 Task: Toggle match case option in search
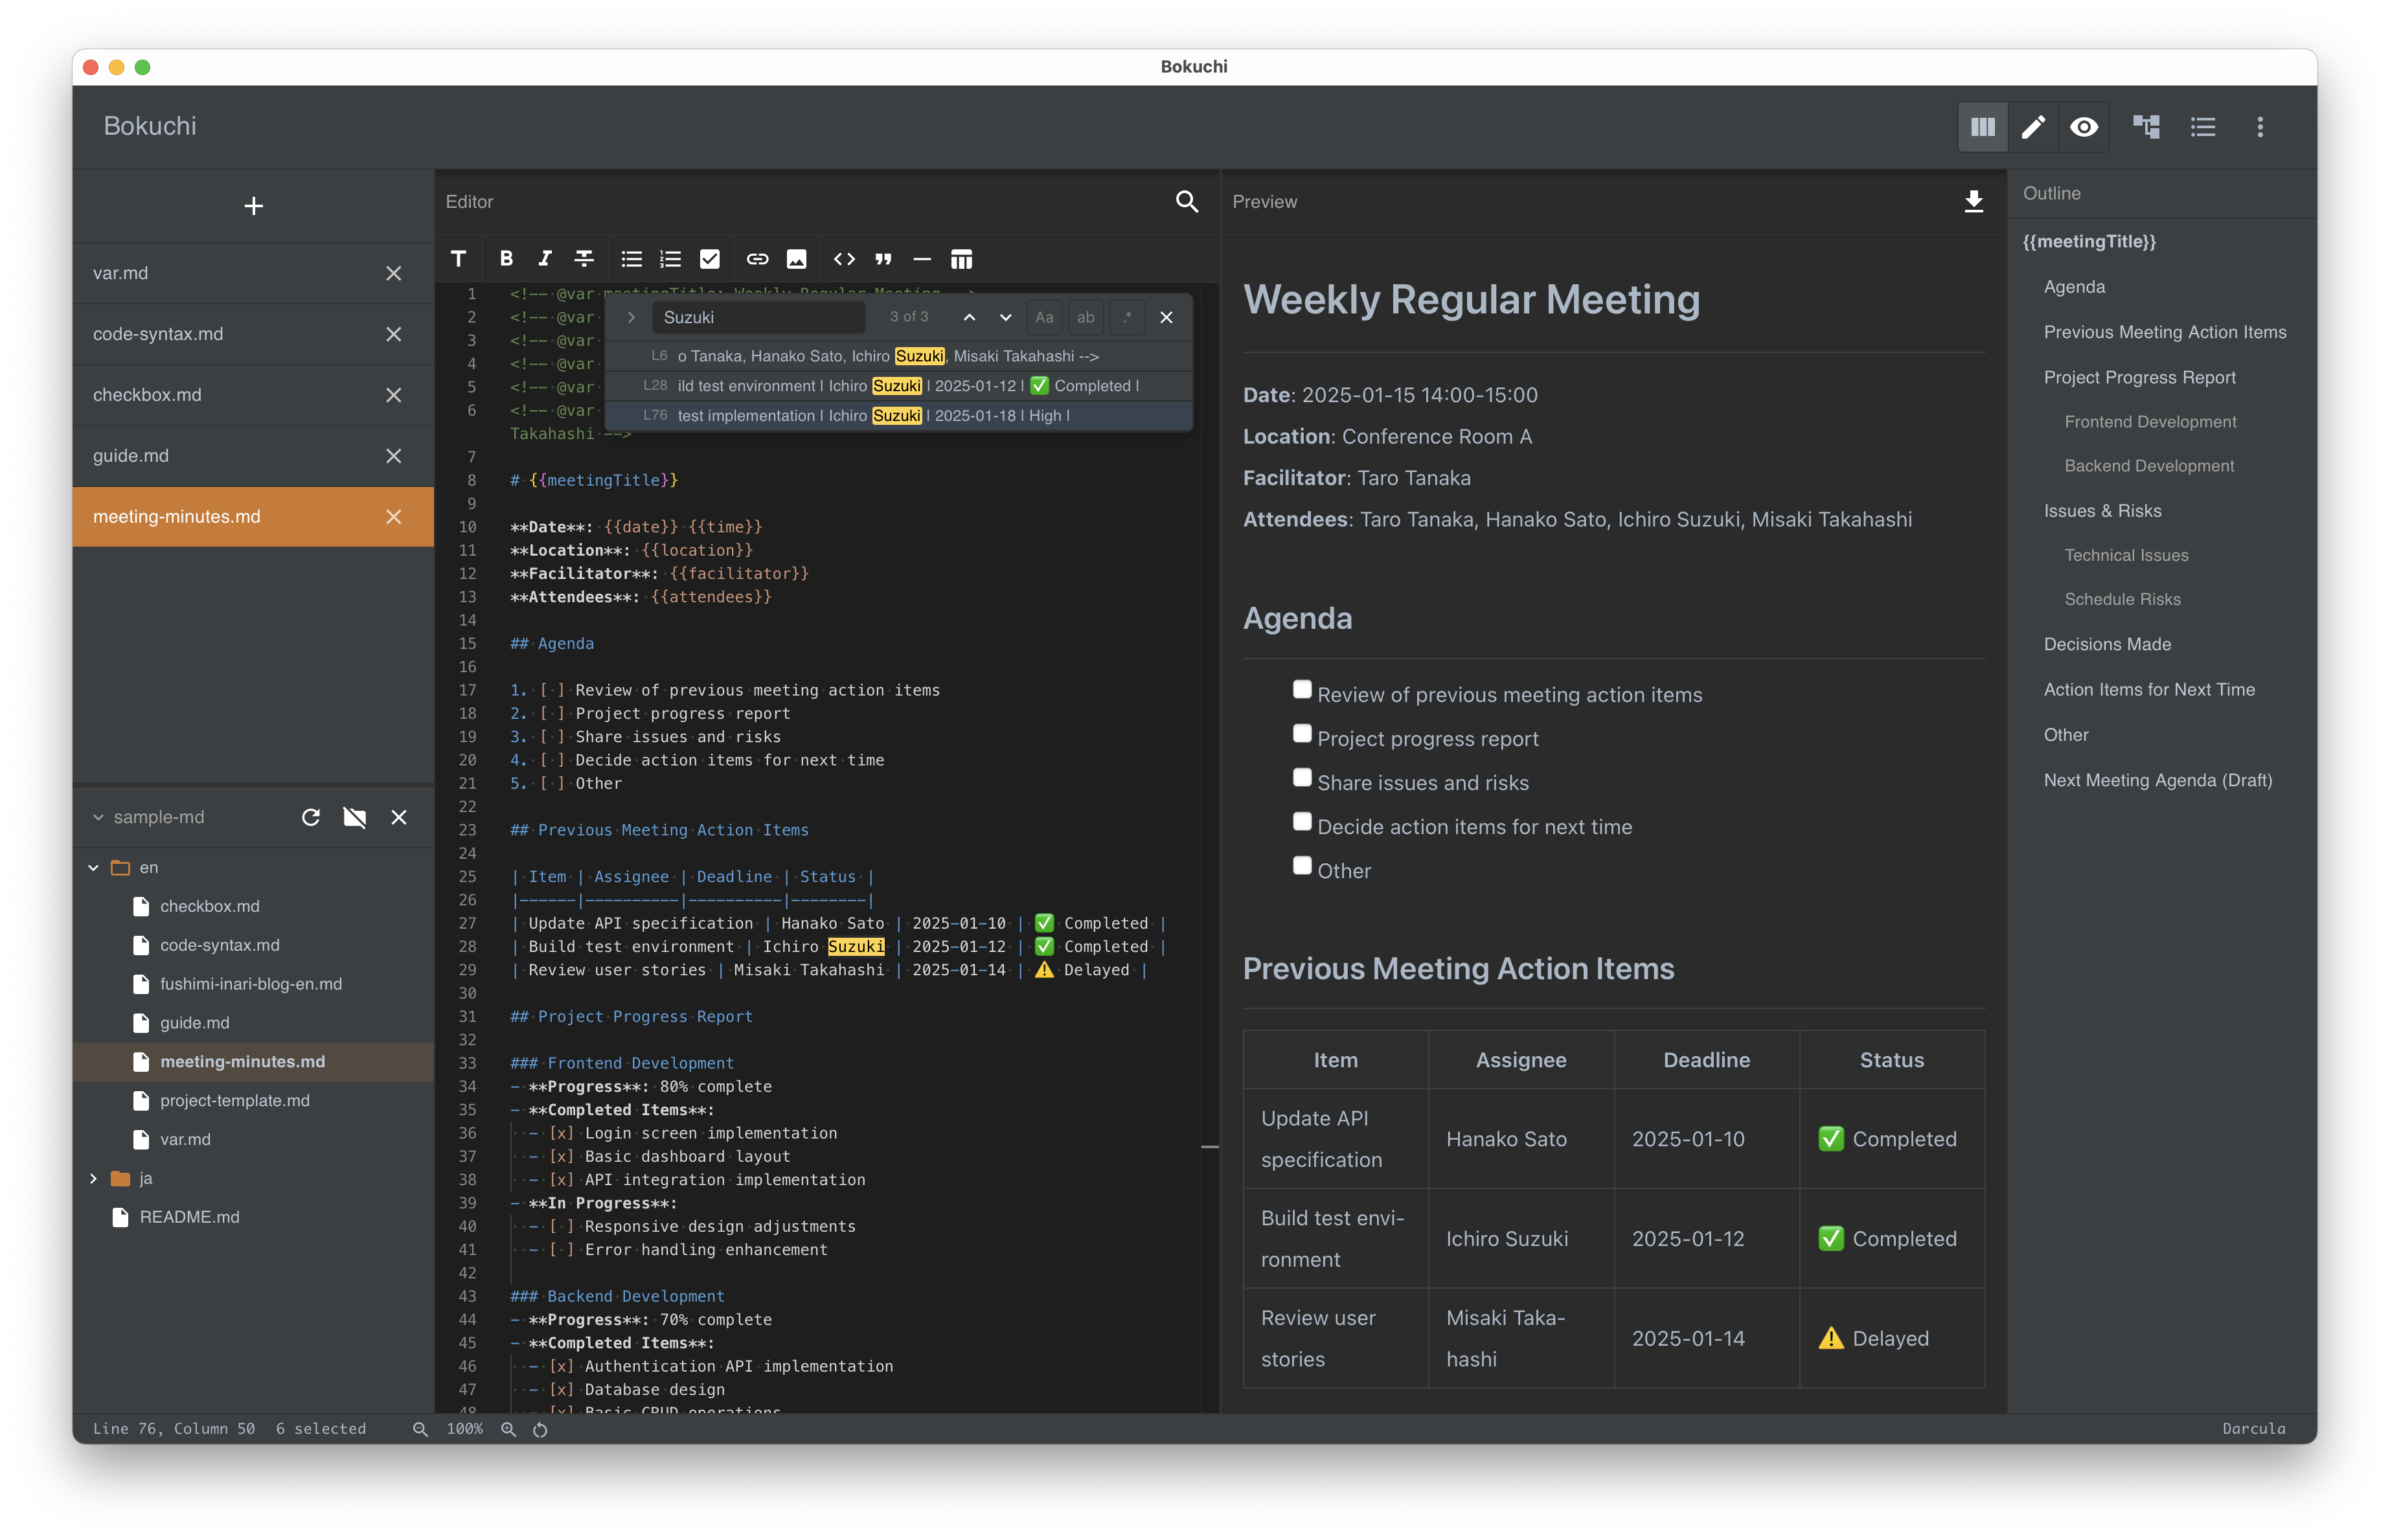click(x=1044, y=317)
